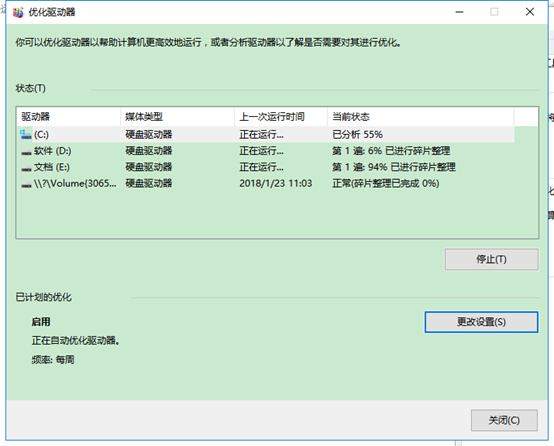Click 正在运行... in the (C:) row
554x446 pixels.
point(261,135)
